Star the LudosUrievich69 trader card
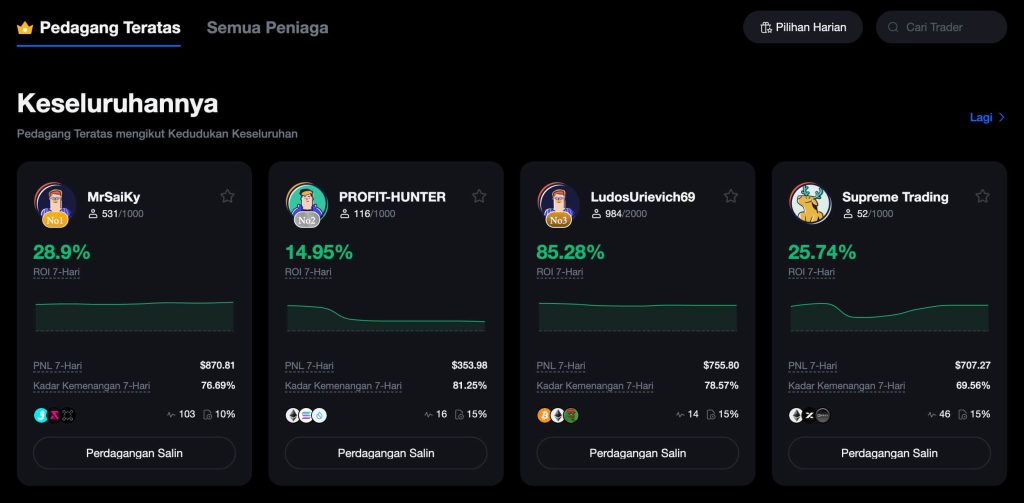The width and height of the screenshot is (1024, 503). (731, 196)
